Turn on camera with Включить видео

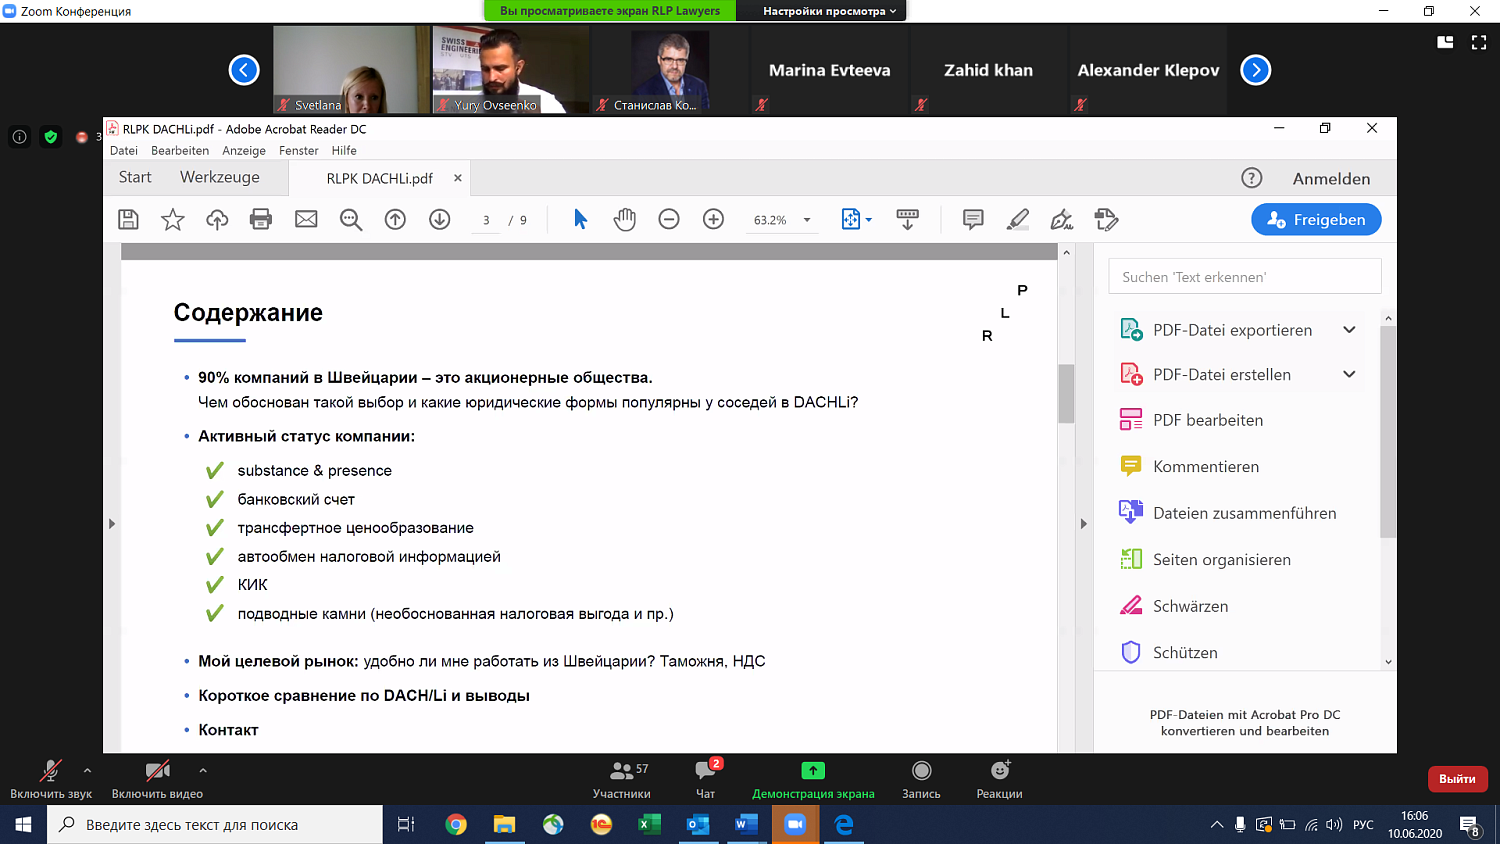click(x=157, y=779)
